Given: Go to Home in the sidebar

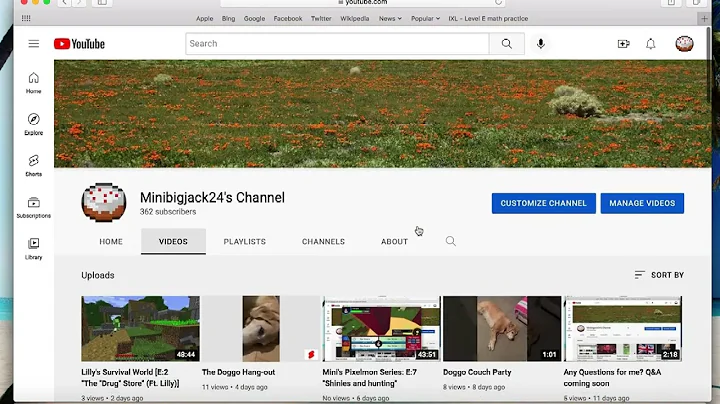Looking at the screenshot, I should 34,83.
